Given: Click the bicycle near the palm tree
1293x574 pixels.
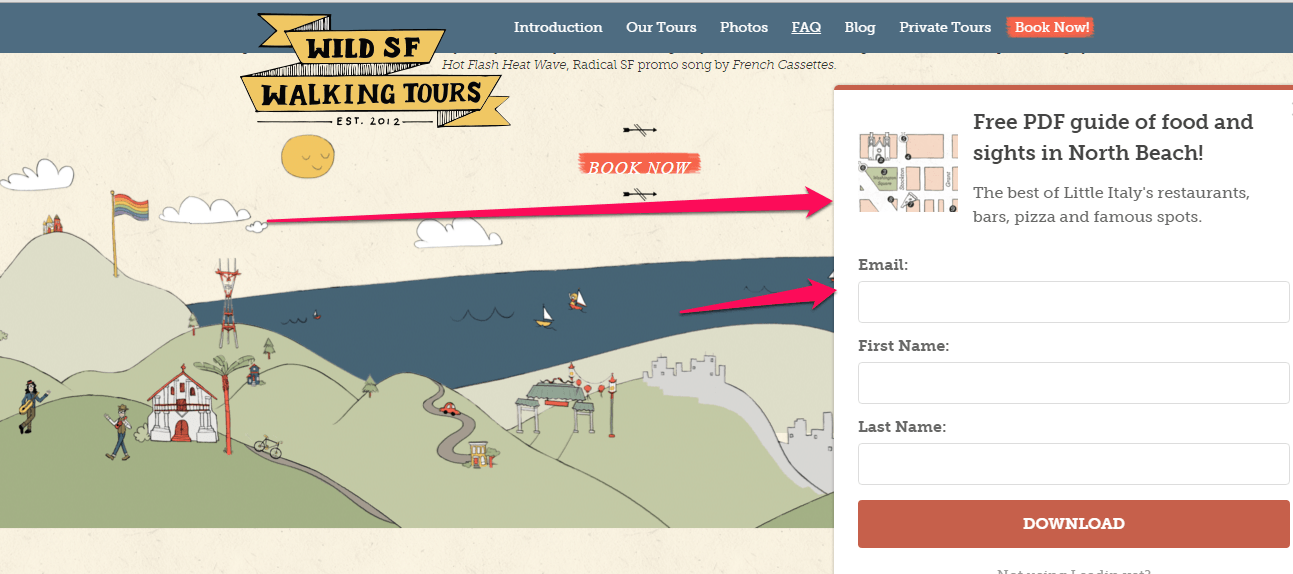Looking at the screenshot, I should [267, 446].
